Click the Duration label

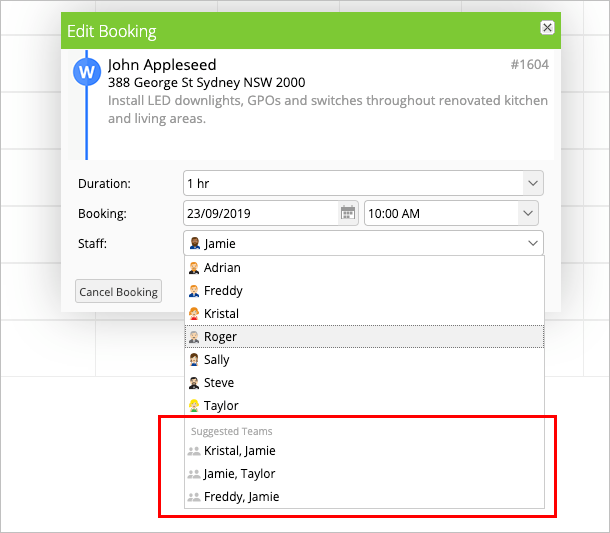click(104, 184)
